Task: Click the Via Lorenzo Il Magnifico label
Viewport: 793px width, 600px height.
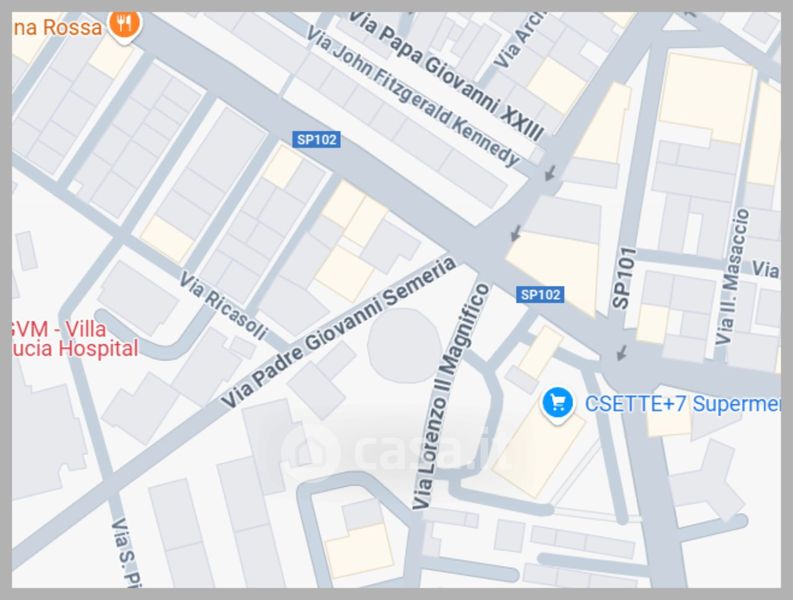Action: (451, 396)
